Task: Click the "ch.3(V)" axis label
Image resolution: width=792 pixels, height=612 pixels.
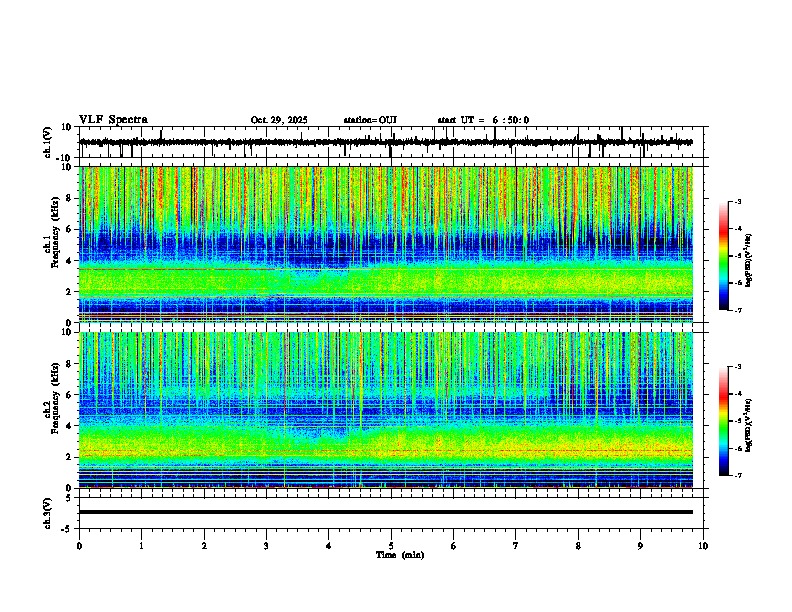Action: pyautogui.click(x=48, y=514)
